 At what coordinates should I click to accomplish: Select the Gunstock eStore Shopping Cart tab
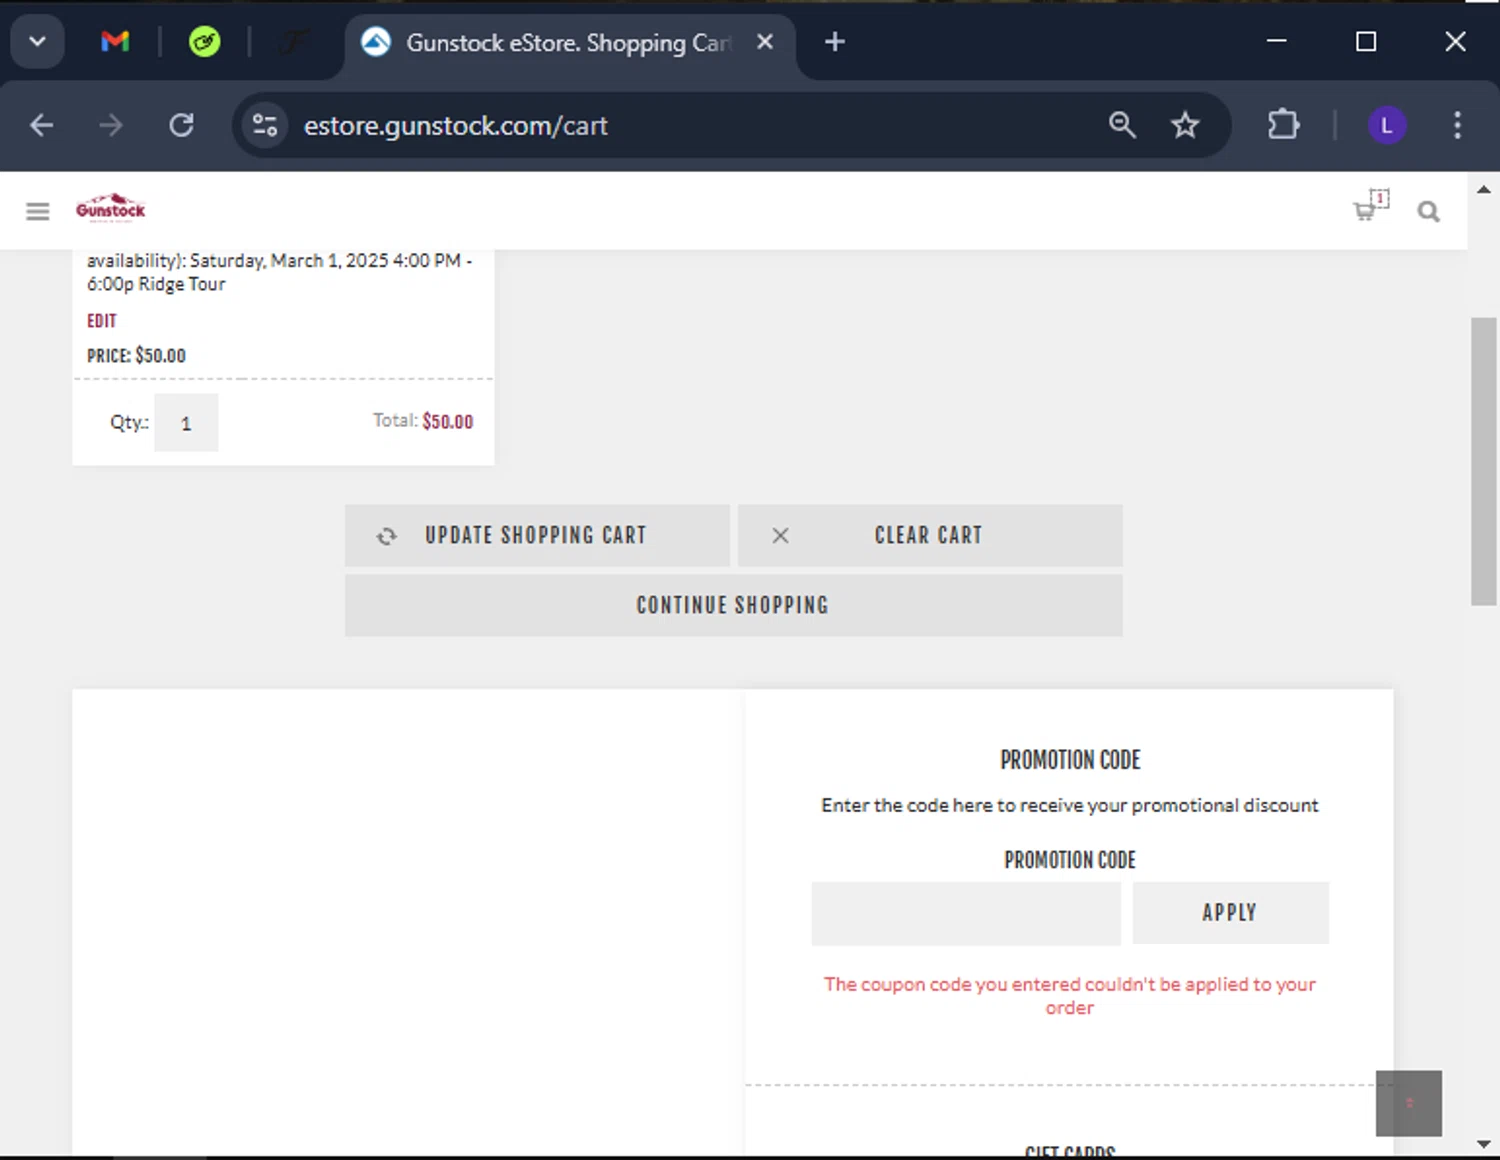[570, 43]
